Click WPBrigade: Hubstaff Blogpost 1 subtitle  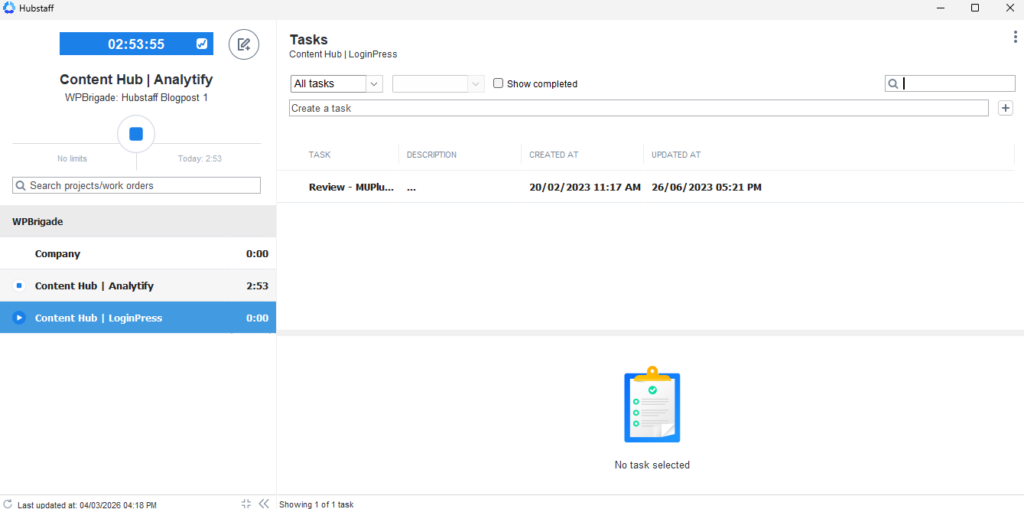point(136,97)
